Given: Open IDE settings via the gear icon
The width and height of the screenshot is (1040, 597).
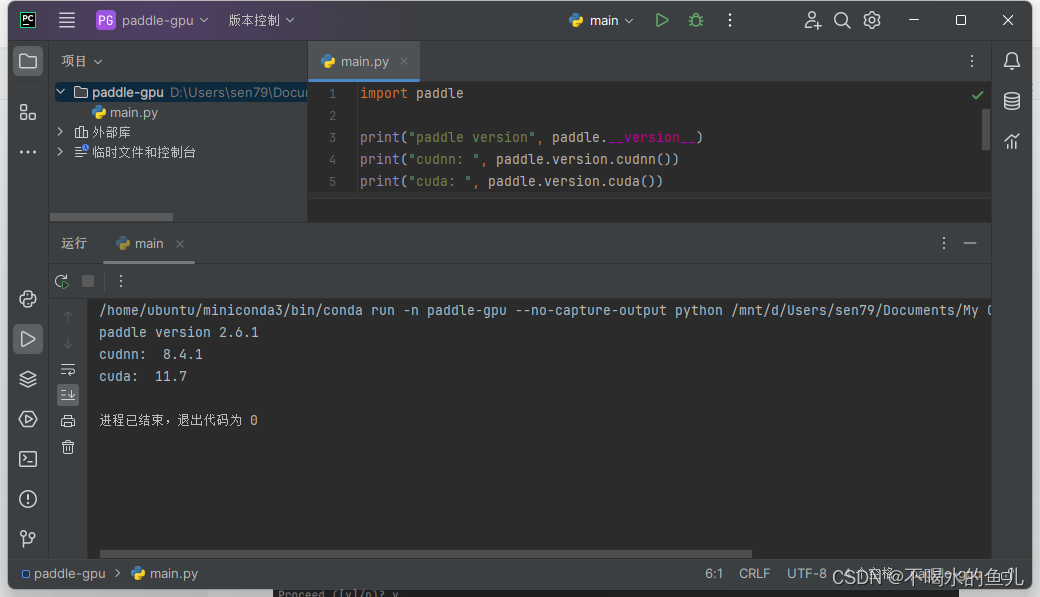Looking at the screenshot, I should (871, 19).
